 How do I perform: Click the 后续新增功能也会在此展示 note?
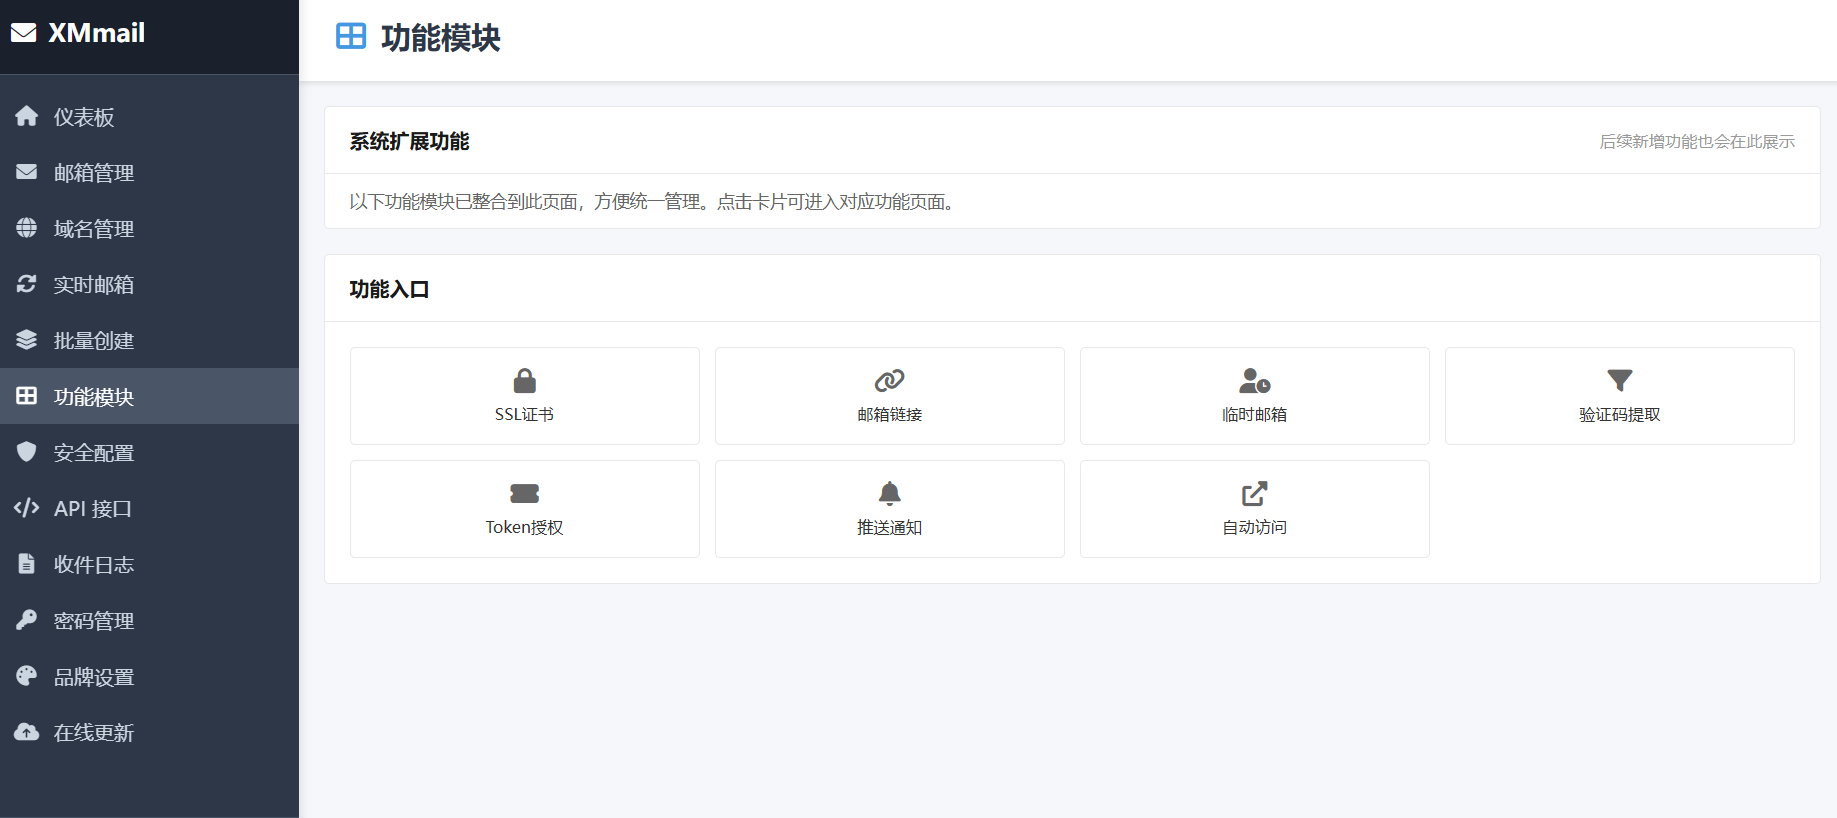(1697, 141)
